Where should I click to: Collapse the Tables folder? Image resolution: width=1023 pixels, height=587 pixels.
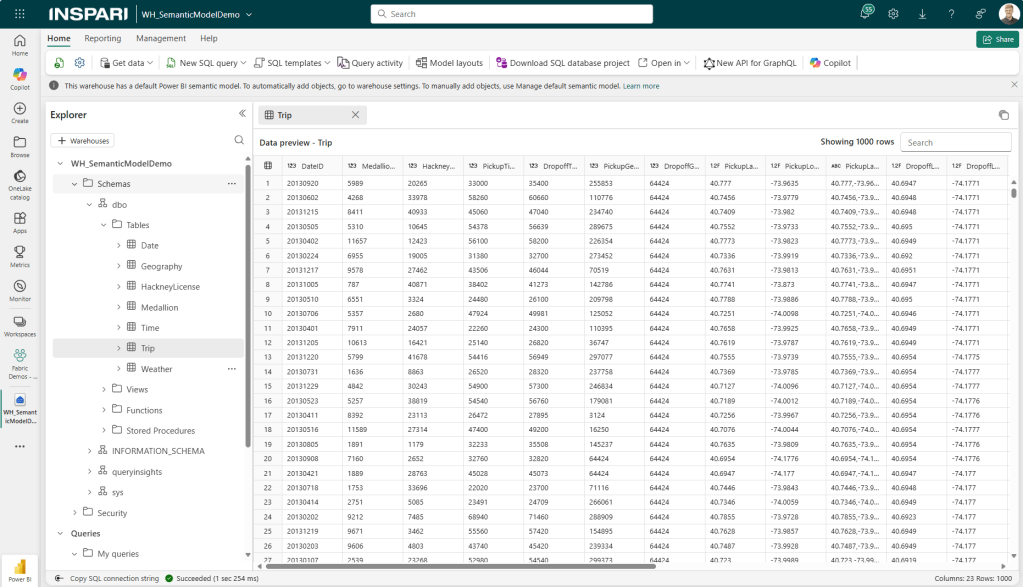coord(104,225)
